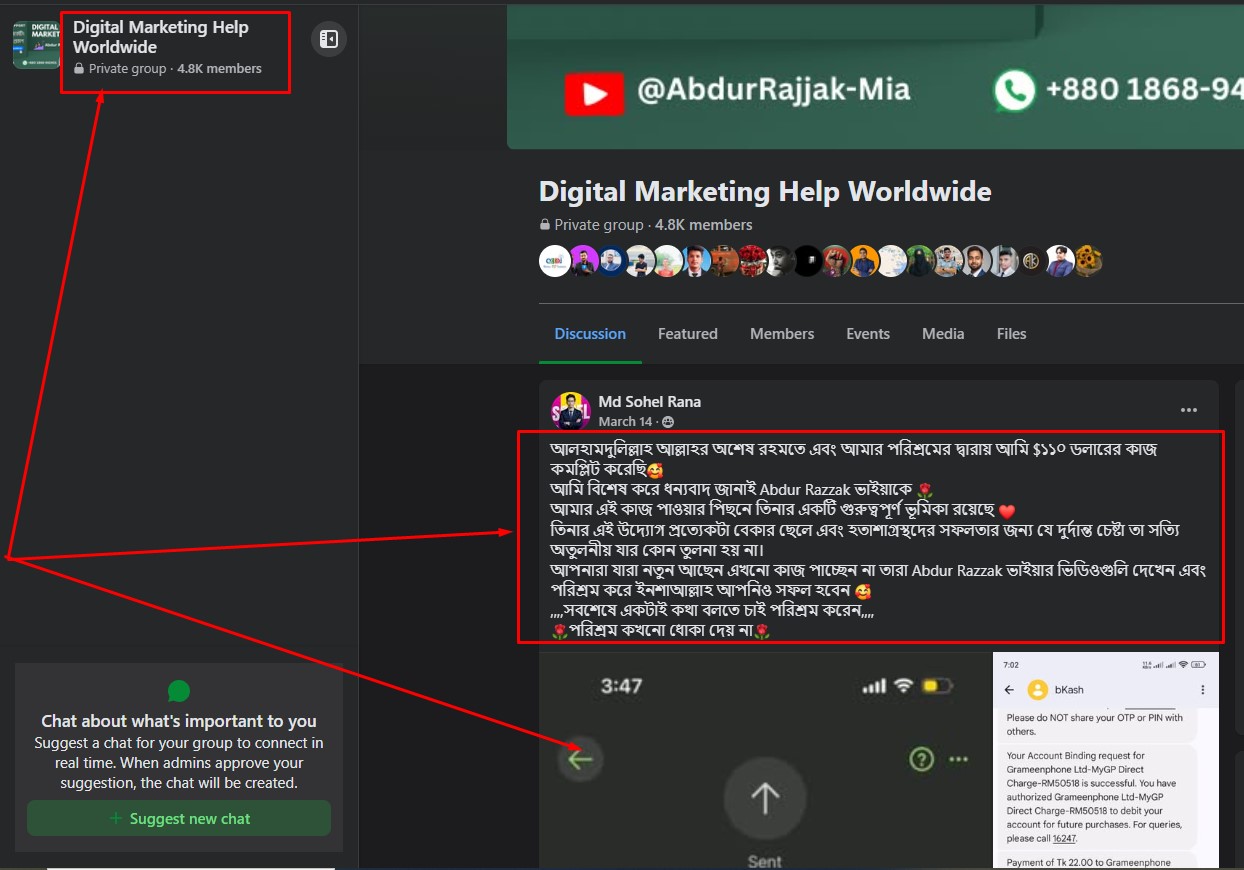Click the "Chat about what's important to you" heading
1244x870 pixels.
[179, 721]
